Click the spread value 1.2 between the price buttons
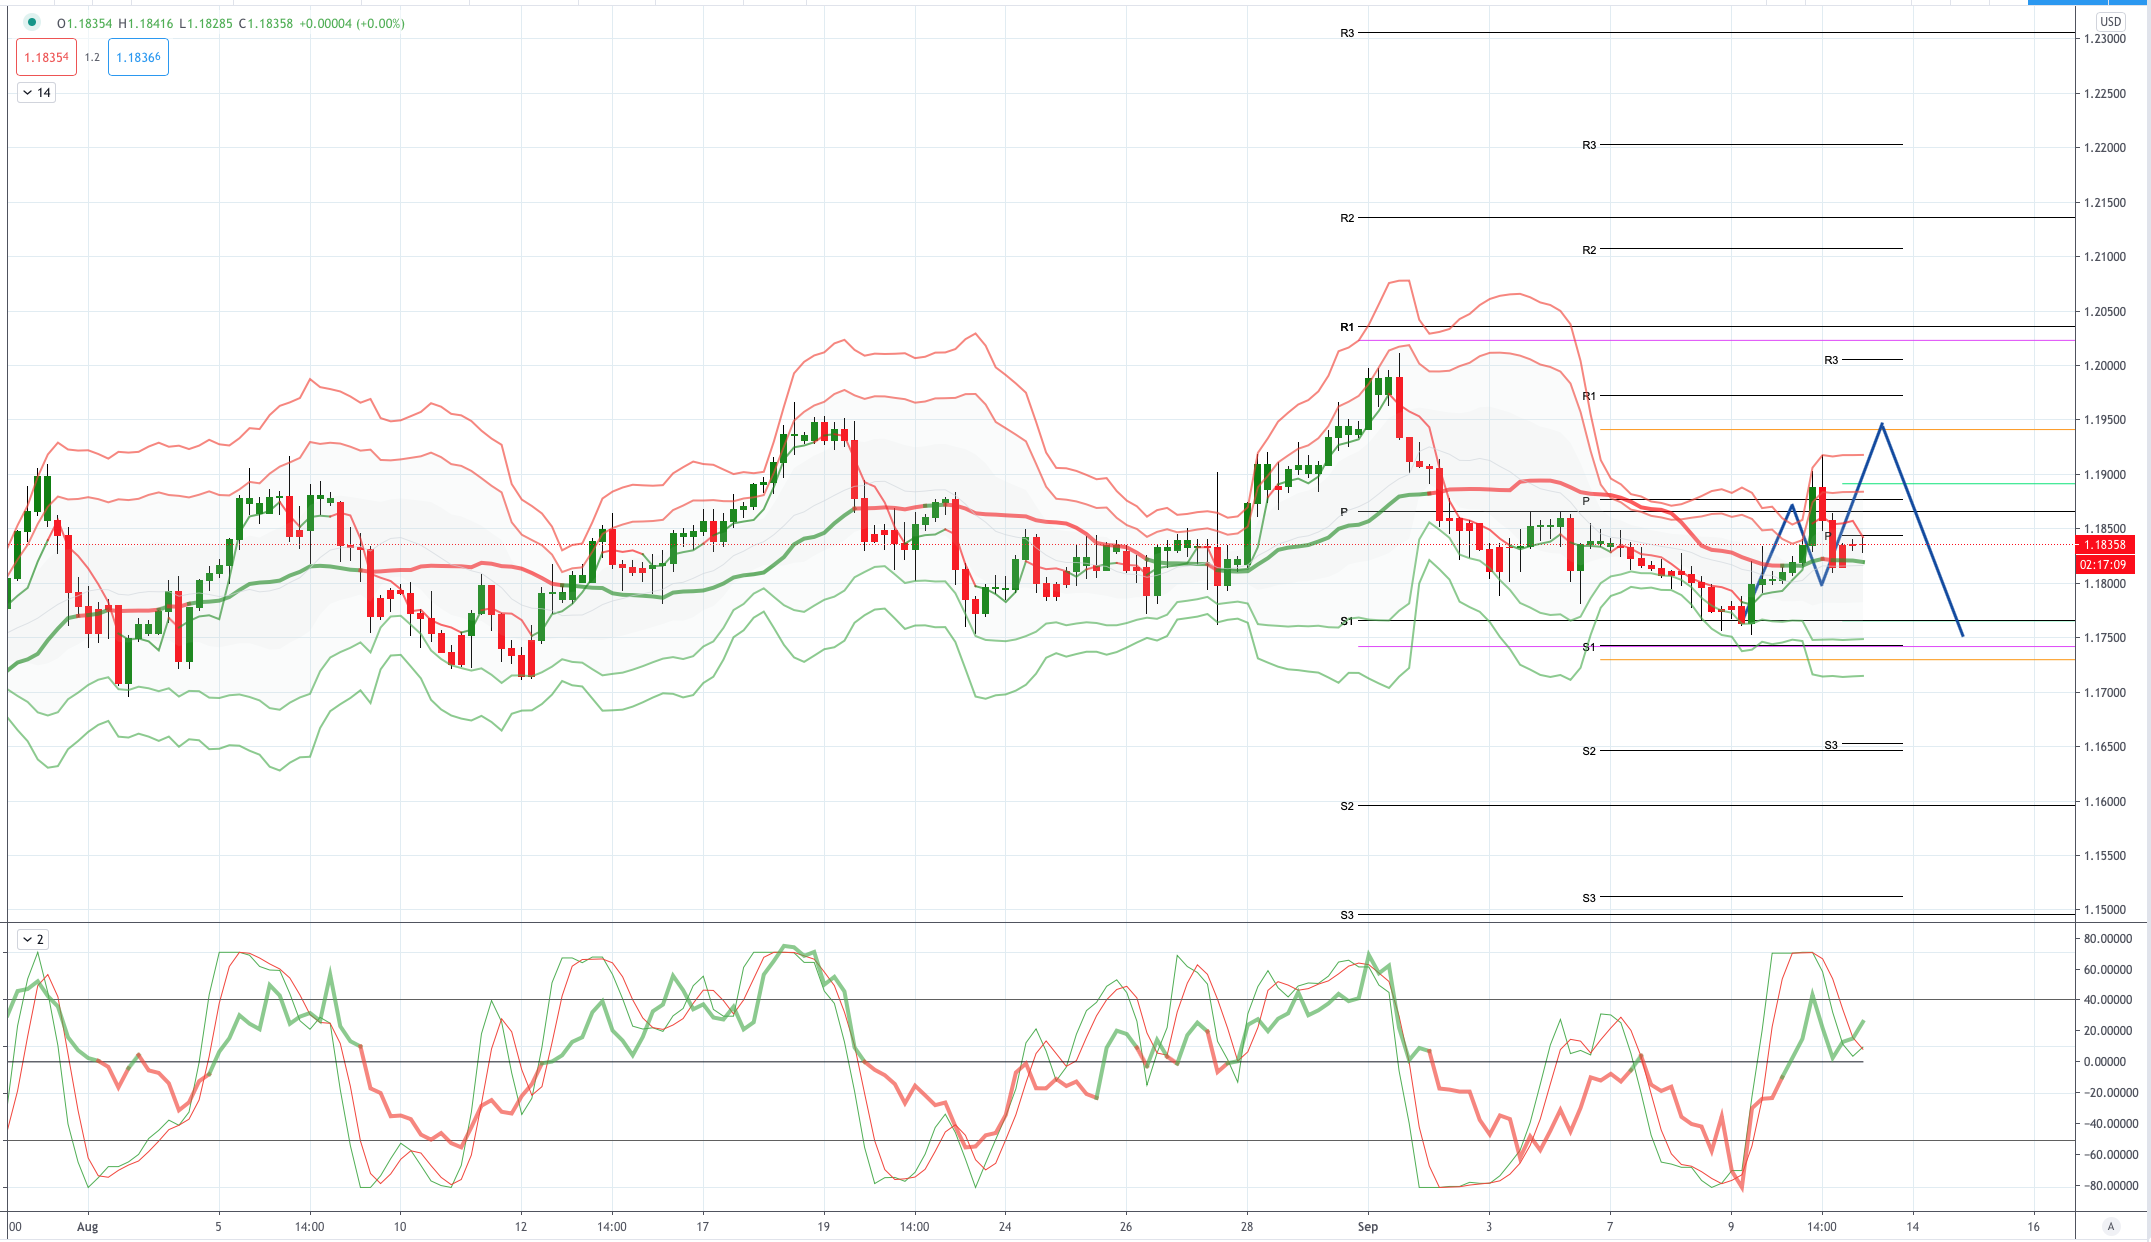The height and width of the screenshot is (1242, 2151). point(92,57)
